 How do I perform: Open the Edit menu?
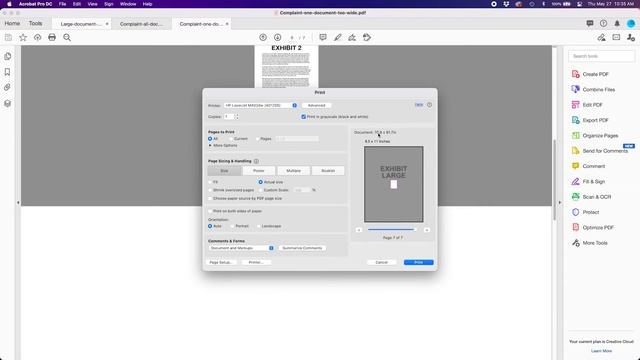pos(77,4)
